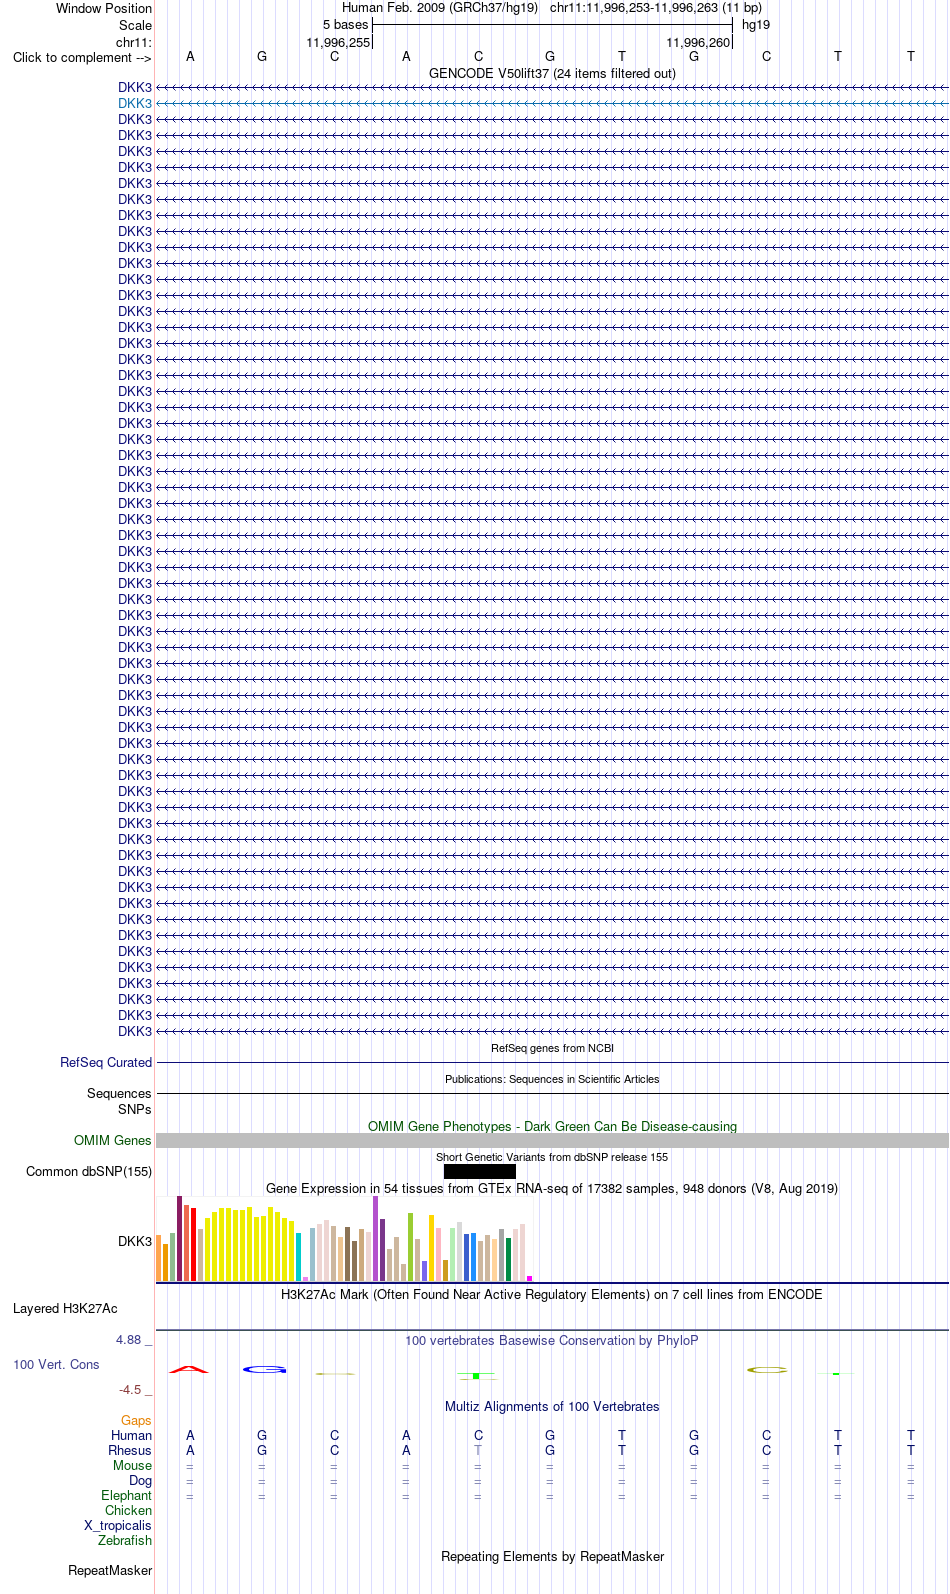Click the Scale track label
The width and height of the screenshot is (950, 1594).
136,25
